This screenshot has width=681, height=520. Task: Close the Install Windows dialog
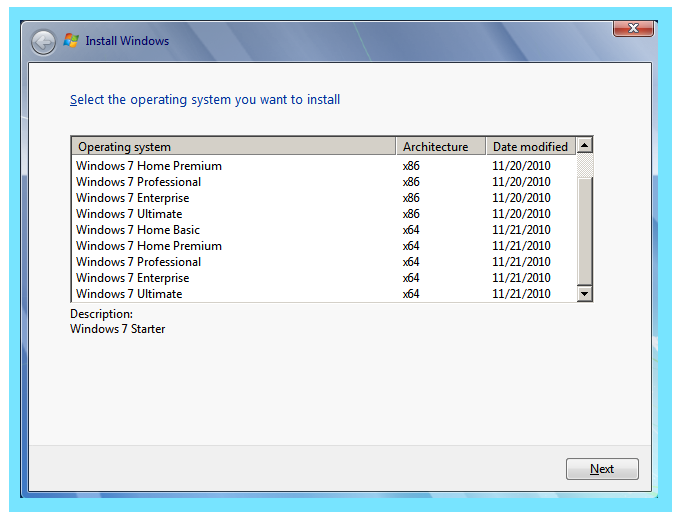(x=633, y=29)
